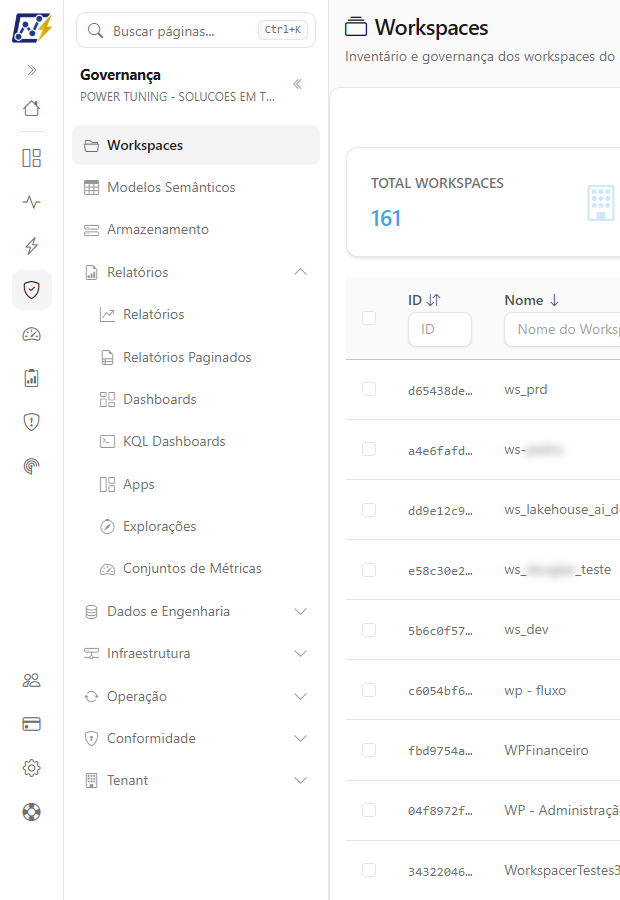Click workspace ID 34322046
This screenshot has width=620, height=900.
440,872
